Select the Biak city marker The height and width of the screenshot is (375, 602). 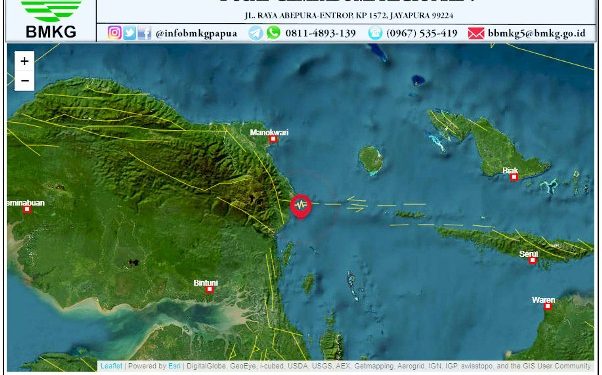pyautogui.click(x=514, y=177)
